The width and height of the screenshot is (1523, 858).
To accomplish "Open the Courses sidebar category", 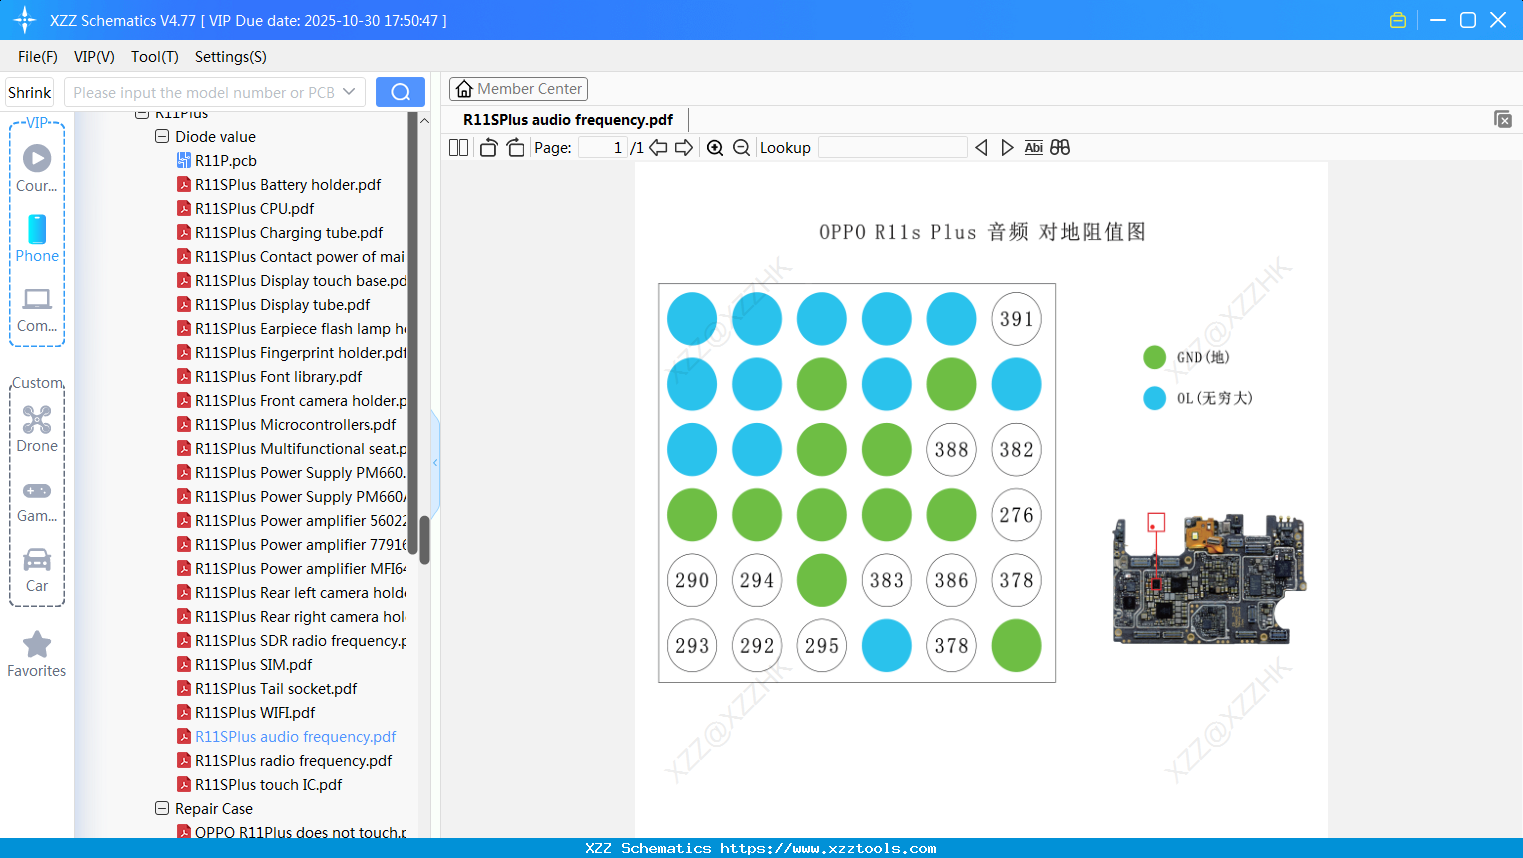I will [x=37, y=168].
